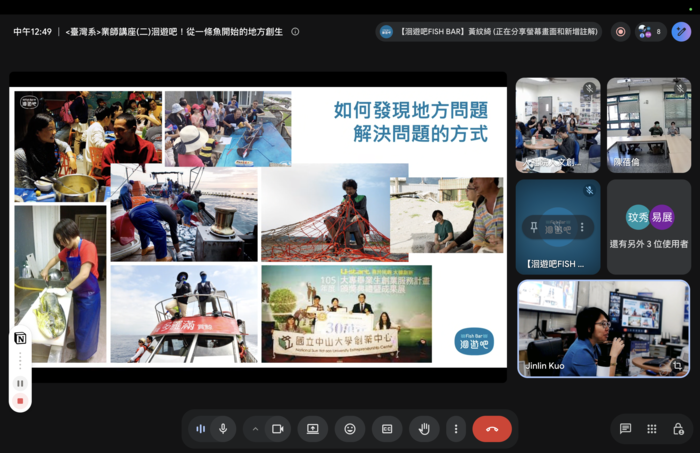Open the 還有另外 3 位使用者 tile
700x453 pixels.
click(x=649, y=227)
